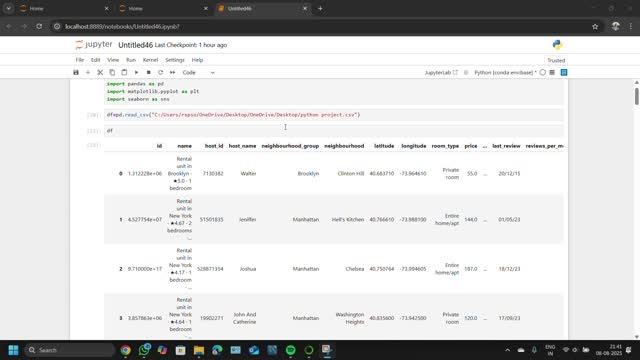Switch kernel via Python [conda env:base] label
The image size is (640, 360).
(504, 72)
